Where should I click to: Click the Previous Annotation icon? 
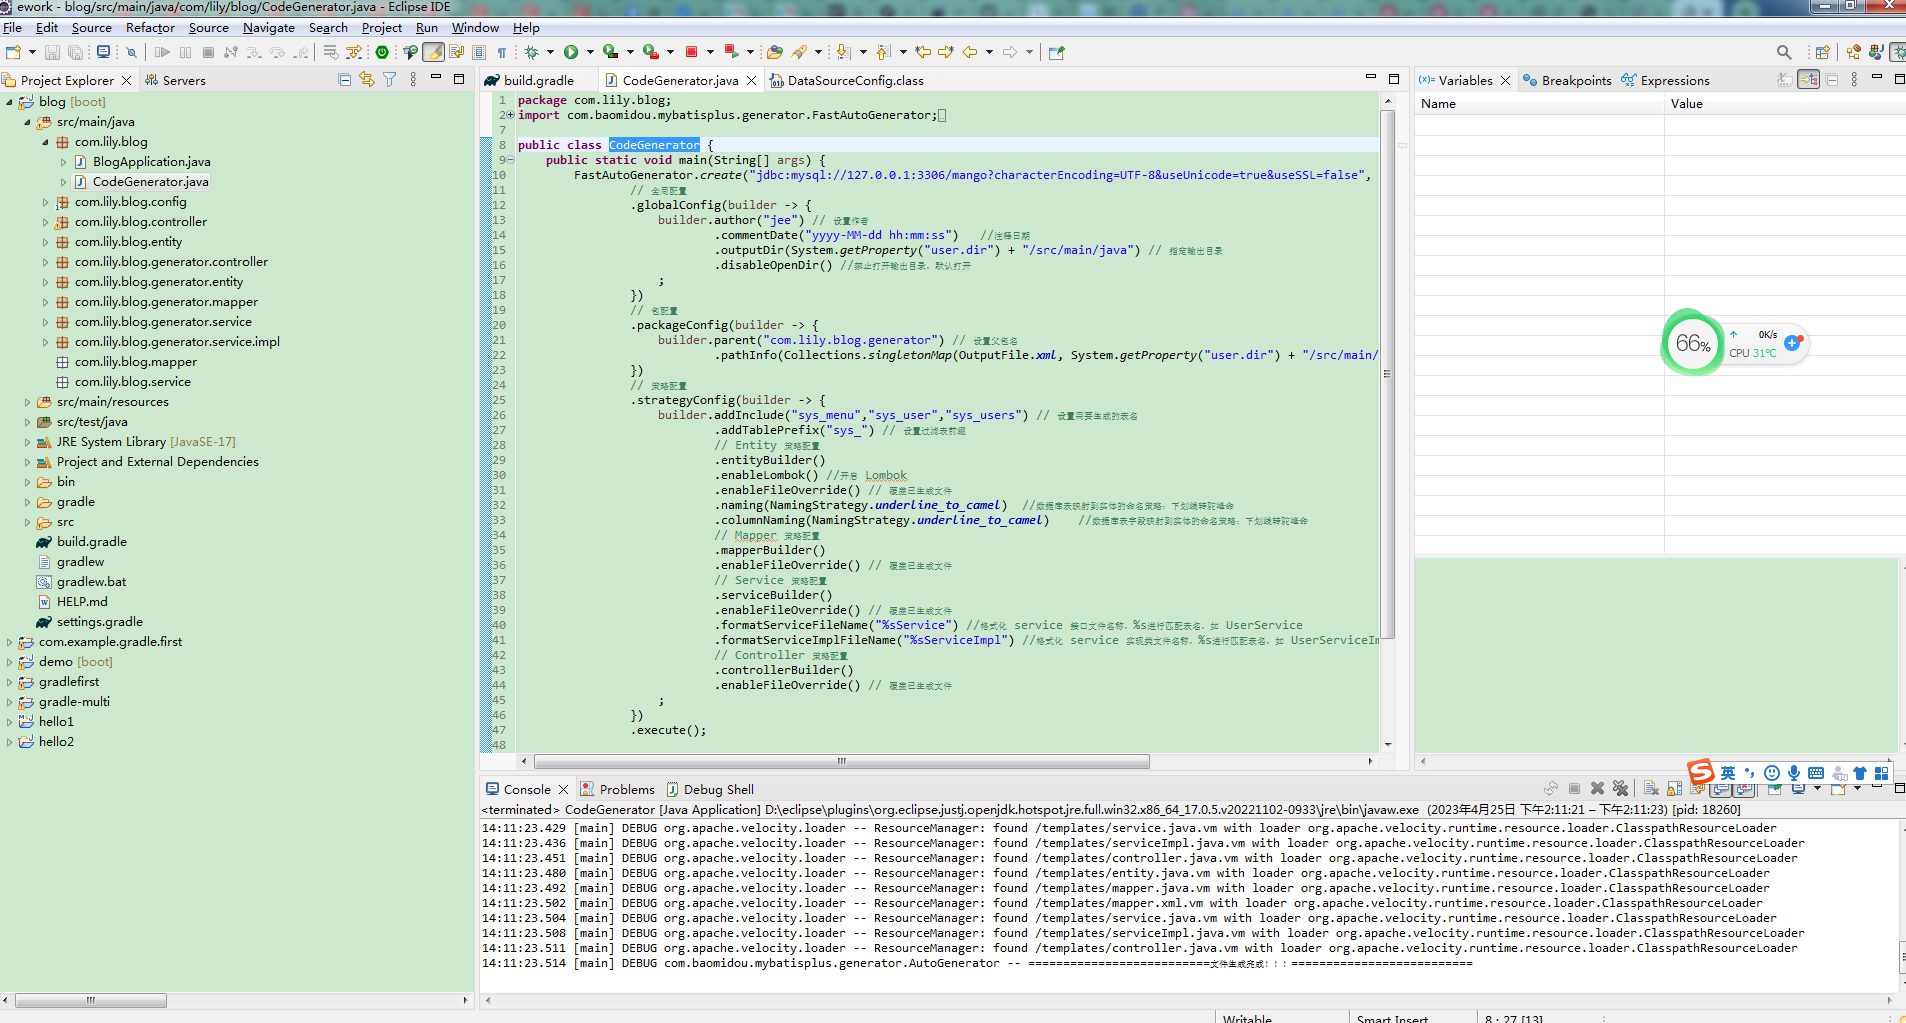click(x=883, y=52)
